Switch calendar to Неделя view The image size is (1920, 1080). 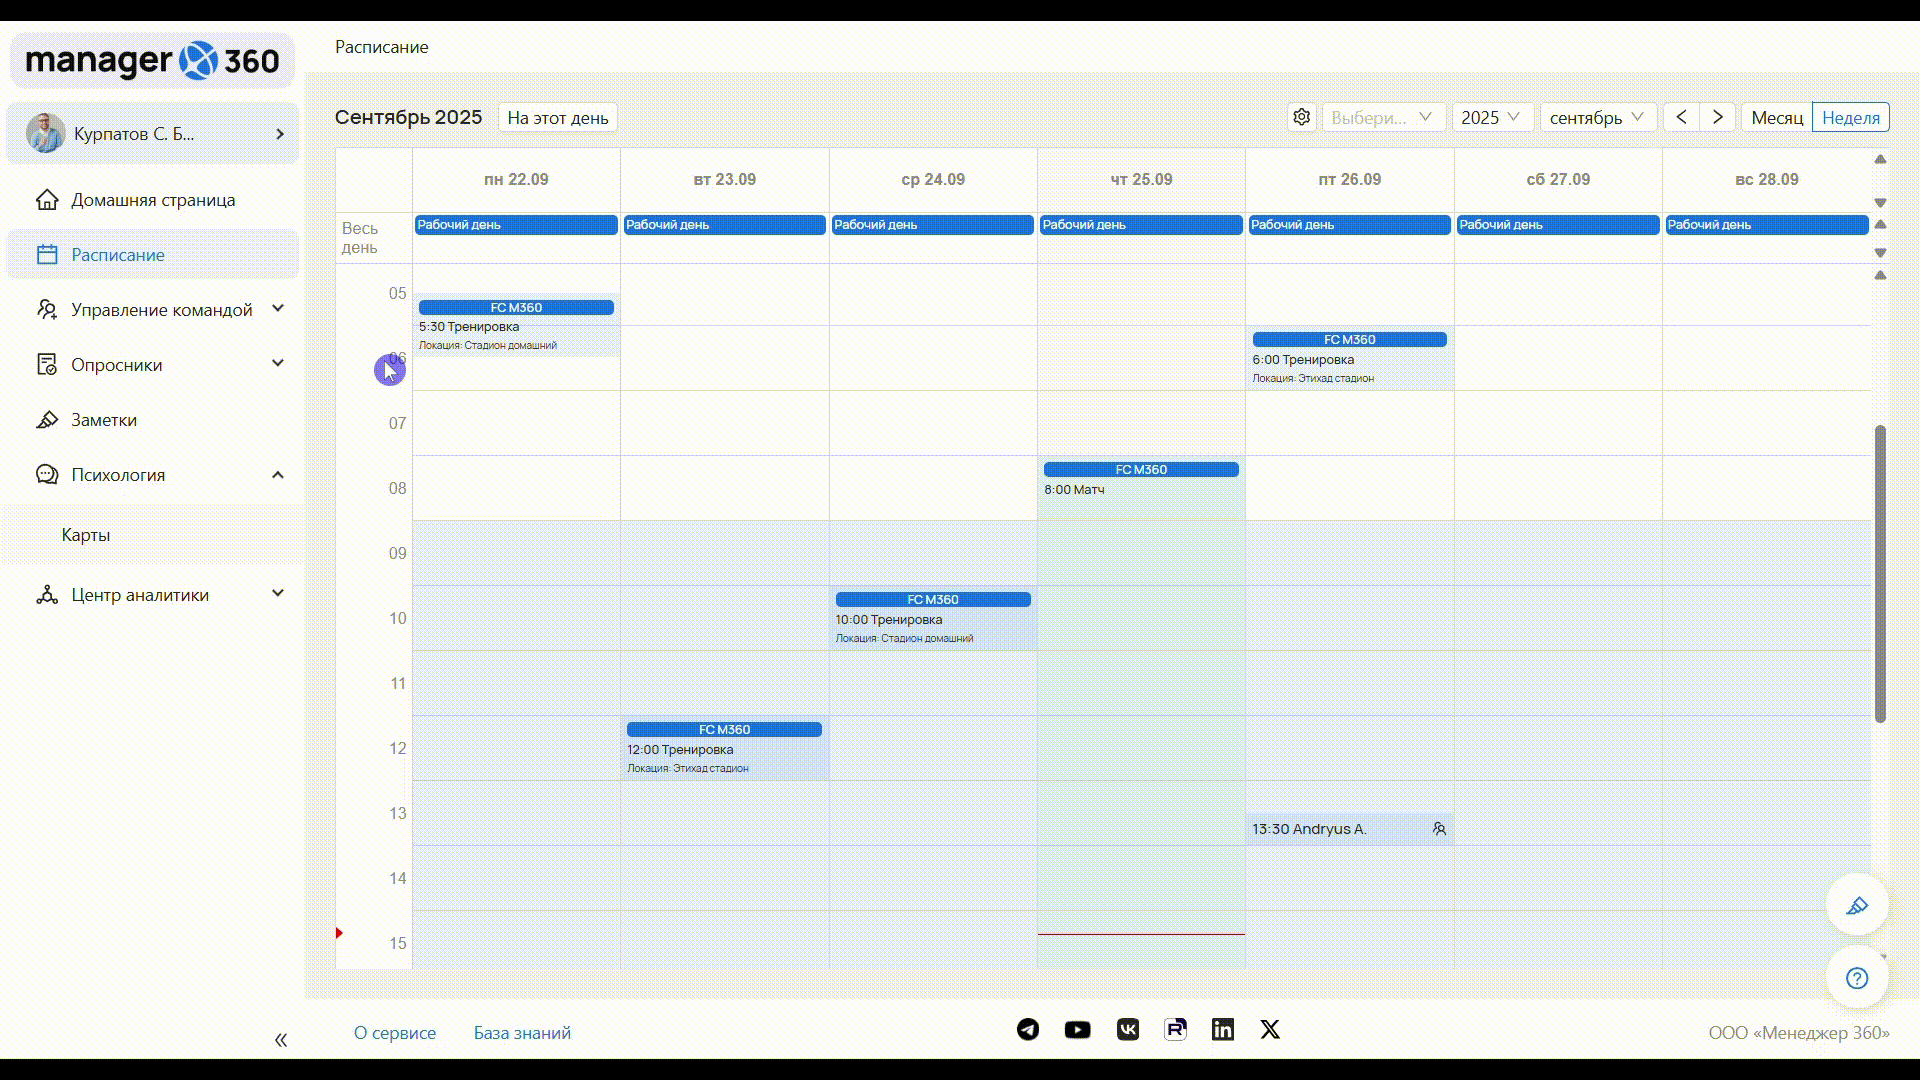[1850, 117]
